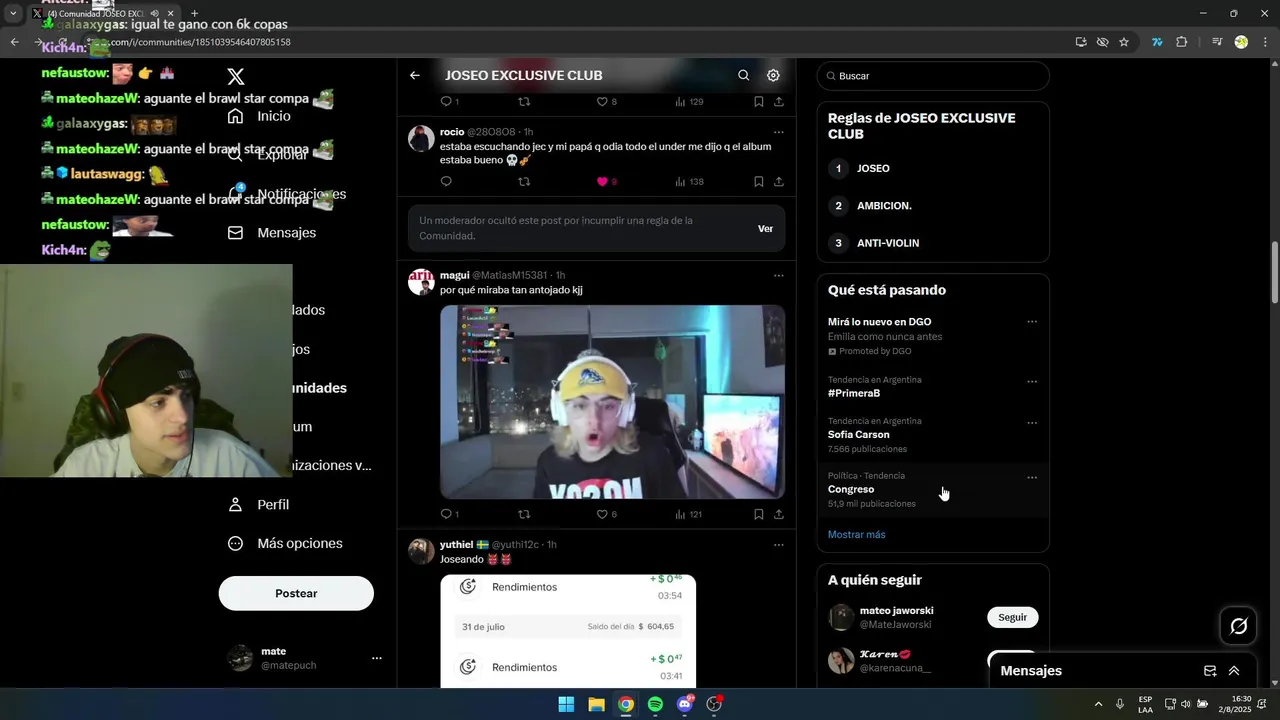1280x720 pixels.
Task: Unlike rocio's liked post heart
Action: pyautogui.click(x=602, y=182)
